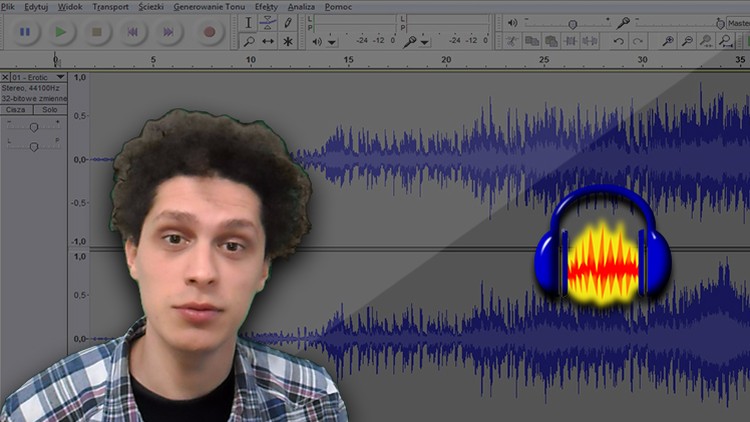Open the Generowanie Tonu menu
This screenshot has height=422, width=750.
click(209, 7)
